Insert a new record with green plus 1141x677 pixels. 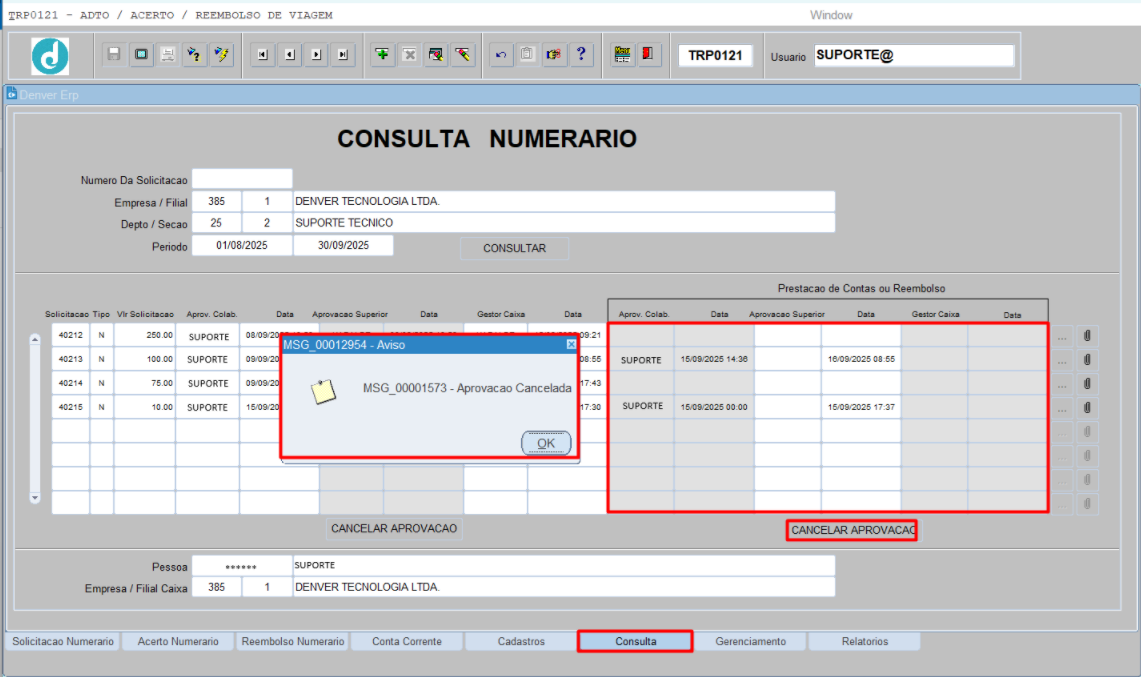(x=382, y=55)
